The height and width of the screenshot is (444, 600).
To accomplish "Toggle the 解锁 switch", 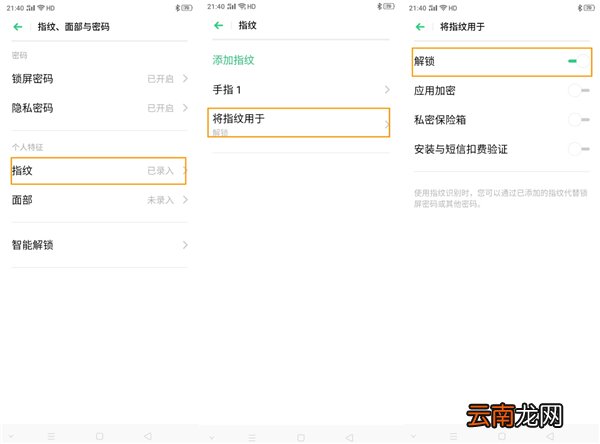I will [x=579, y=61].
